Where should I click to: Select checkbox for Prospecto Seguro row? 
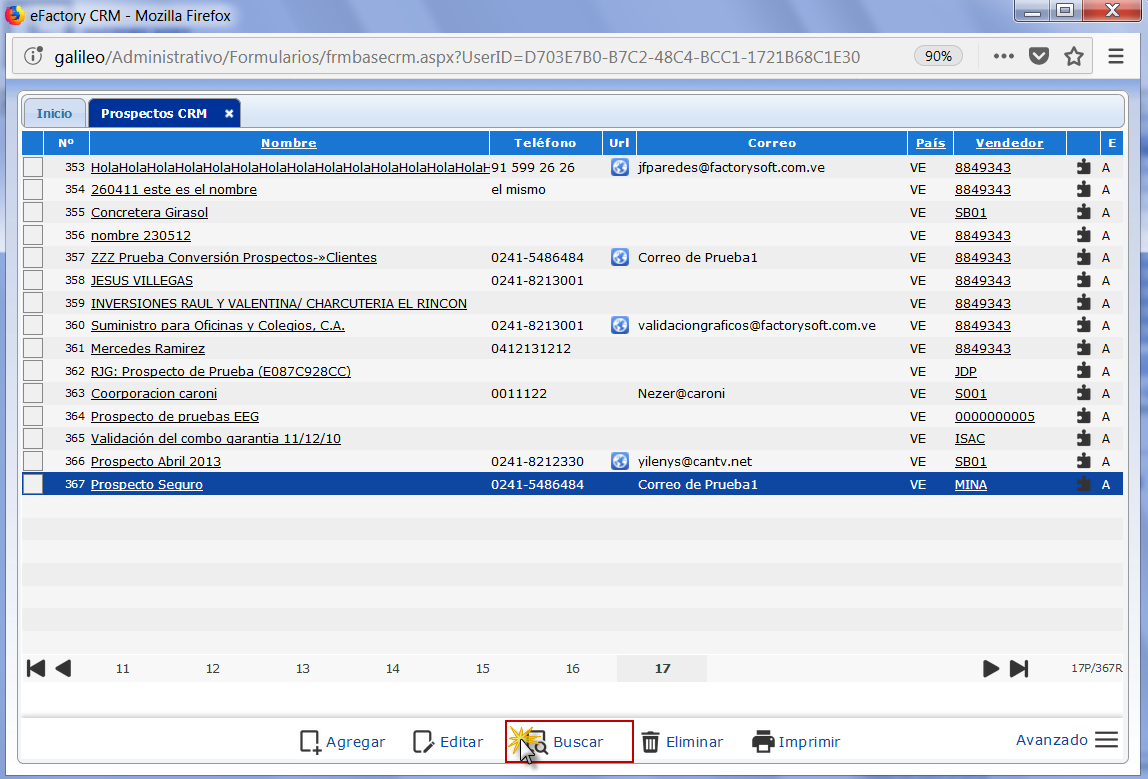[33, 484]
